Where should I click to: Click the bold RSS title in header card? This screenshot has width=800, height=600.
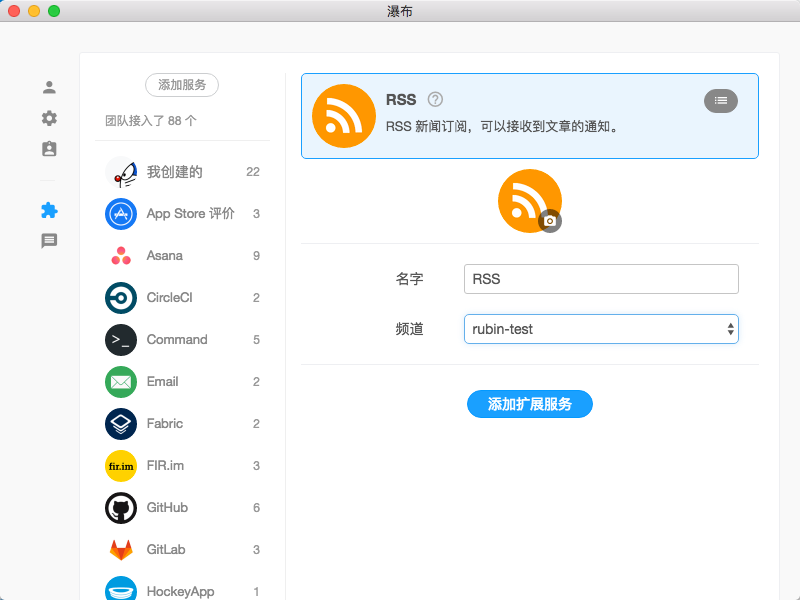(401, 99)
